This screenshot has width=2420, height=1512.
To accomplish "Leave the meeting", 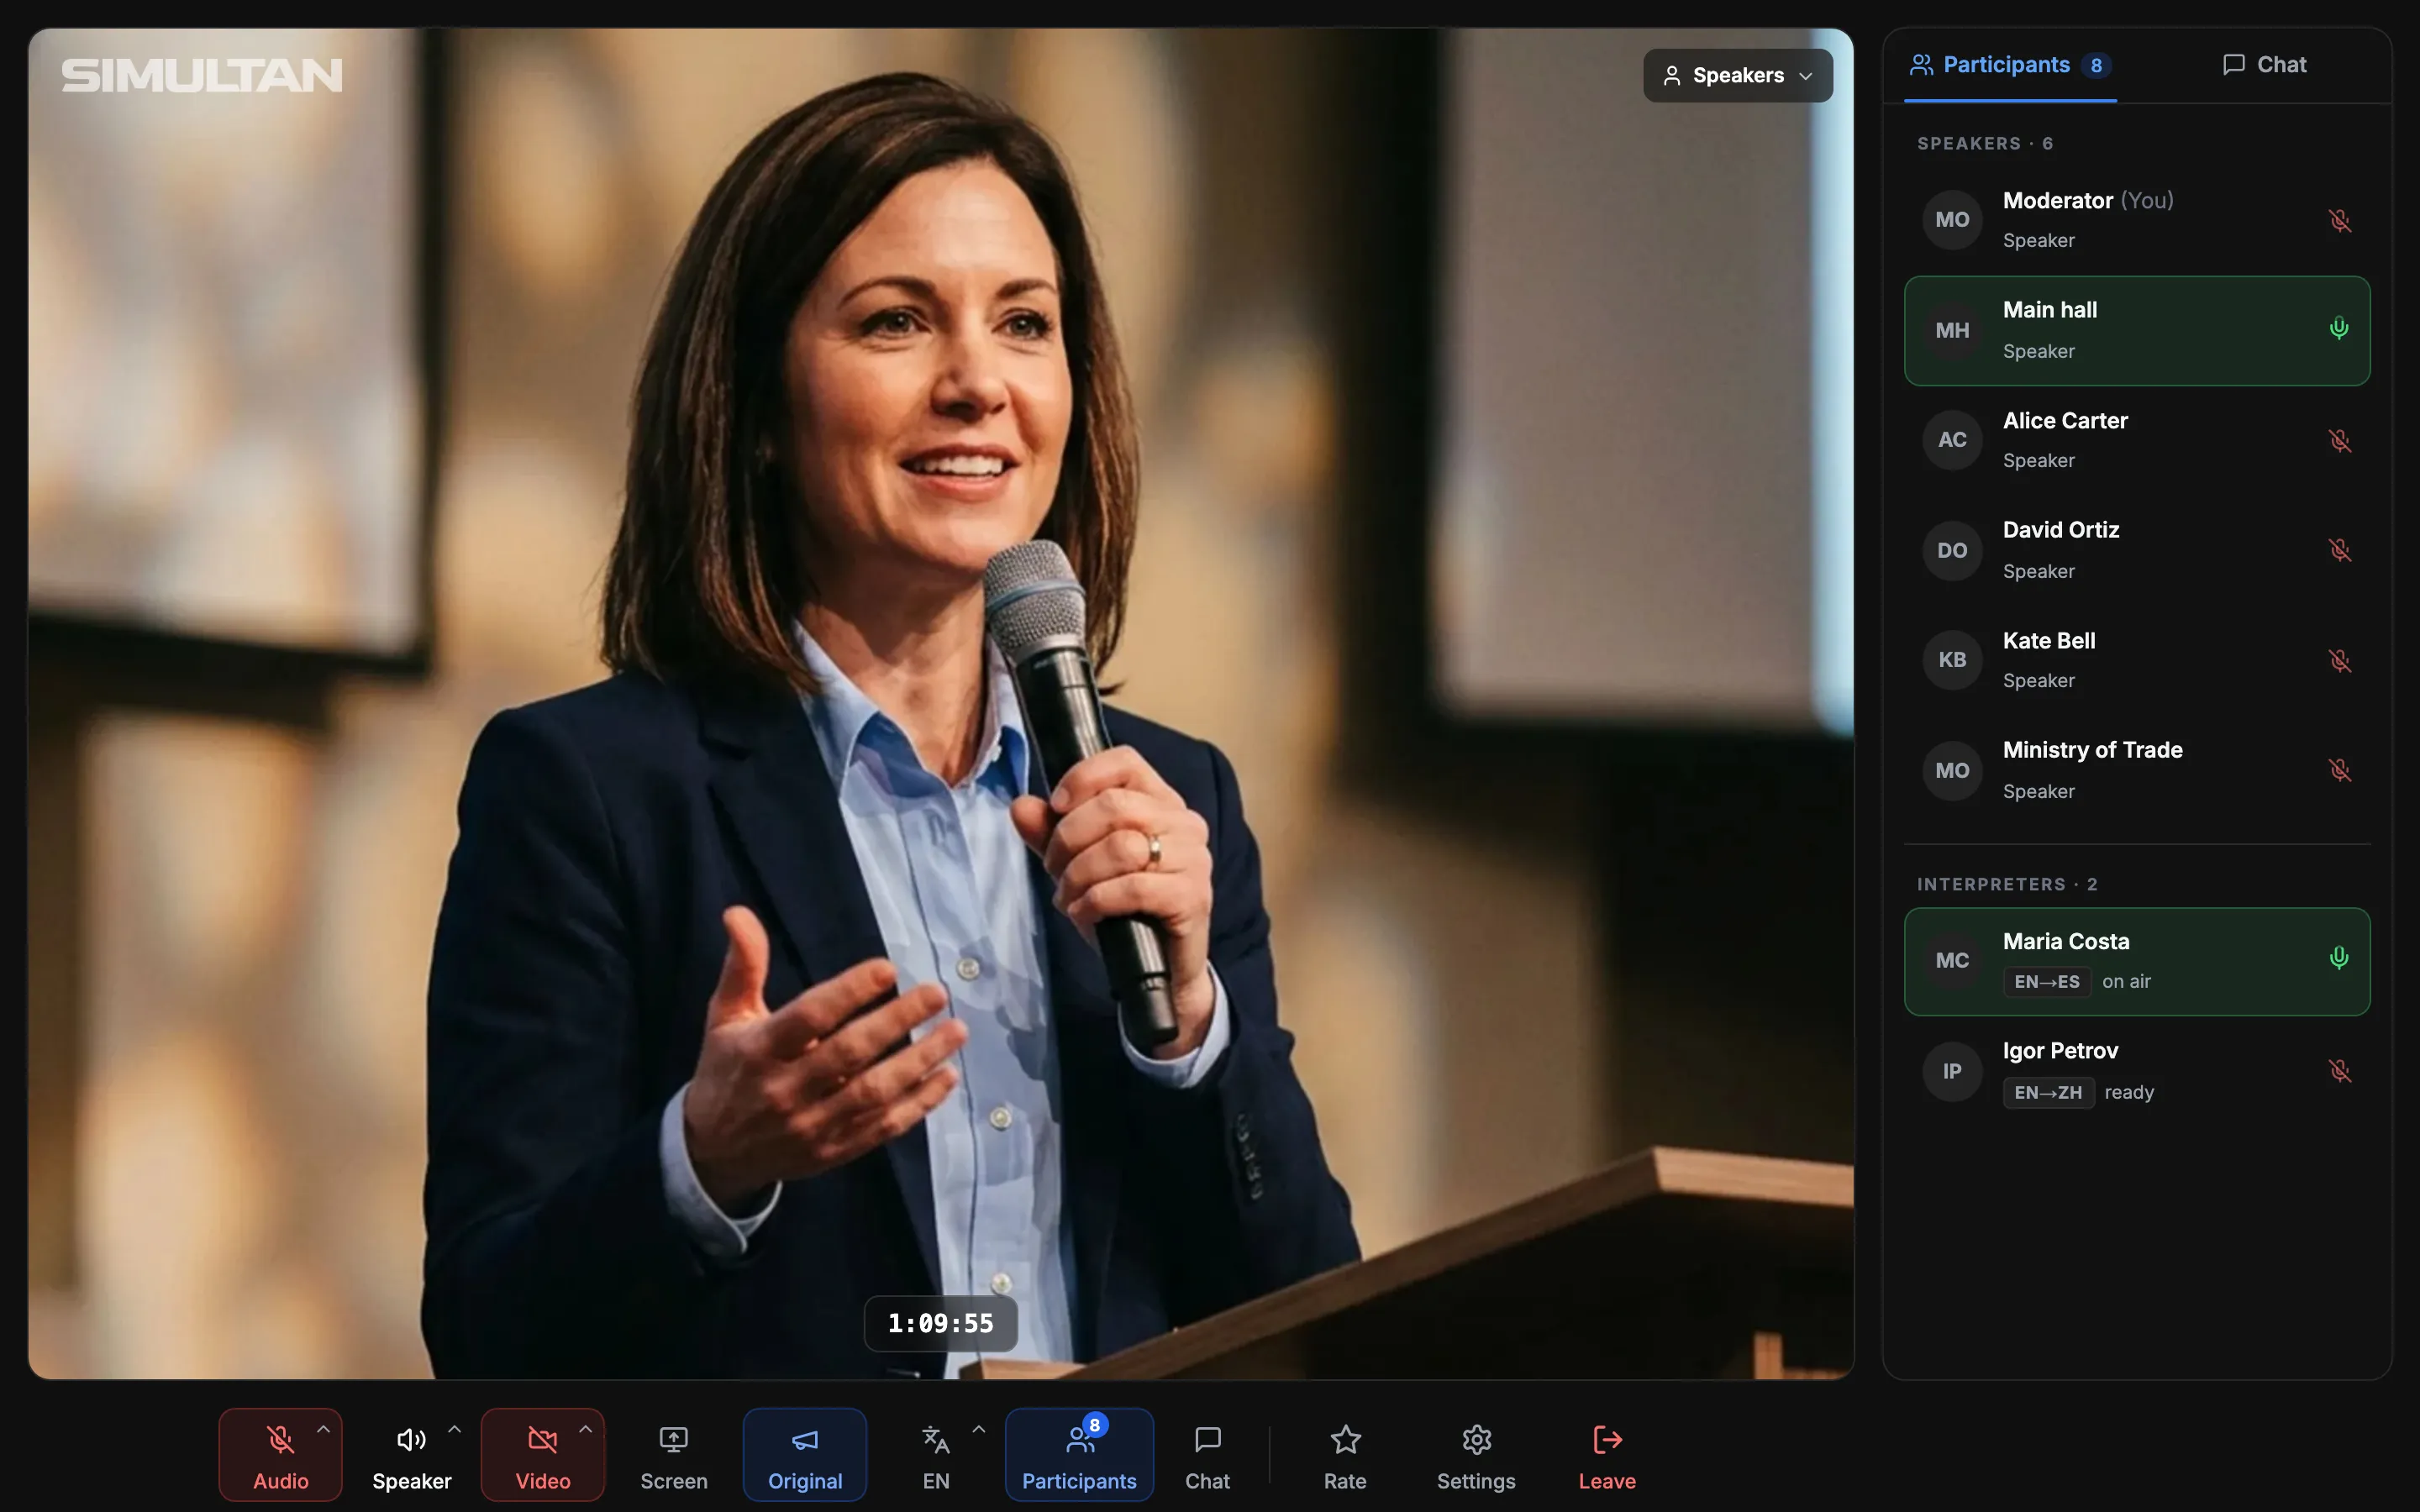I will tap(1607, 1454).
